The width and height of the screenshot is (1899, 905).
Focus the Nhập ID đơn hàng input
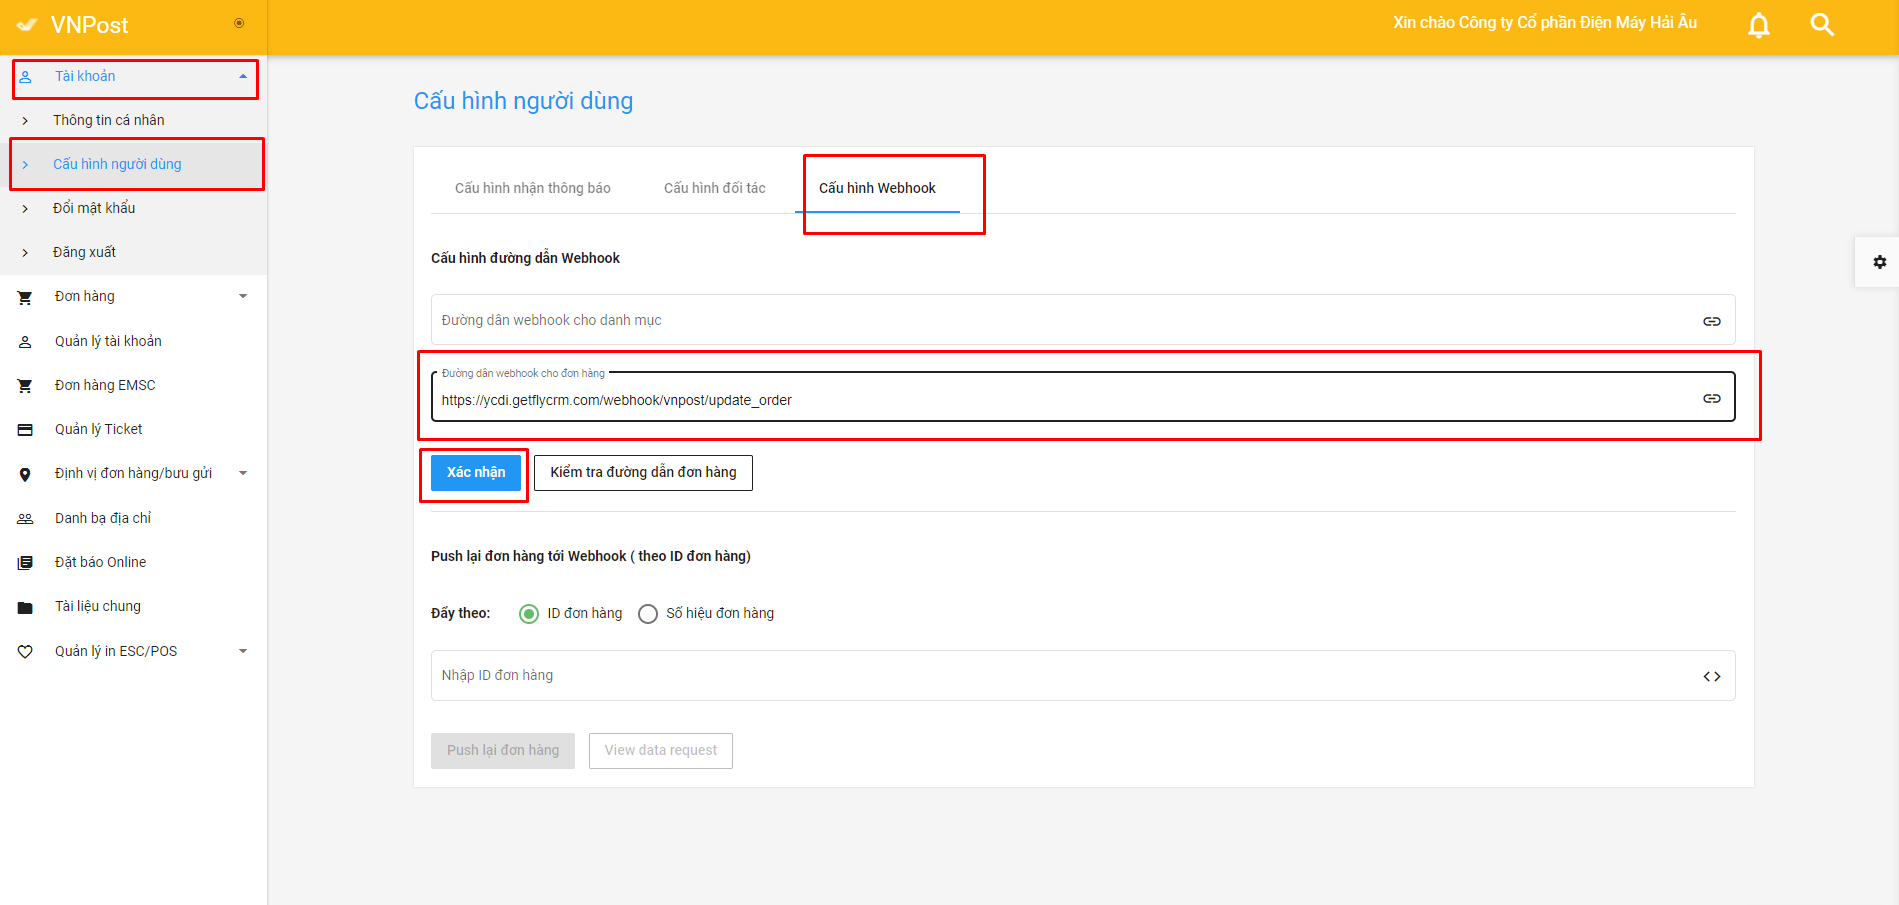[x=1060, y=676]
